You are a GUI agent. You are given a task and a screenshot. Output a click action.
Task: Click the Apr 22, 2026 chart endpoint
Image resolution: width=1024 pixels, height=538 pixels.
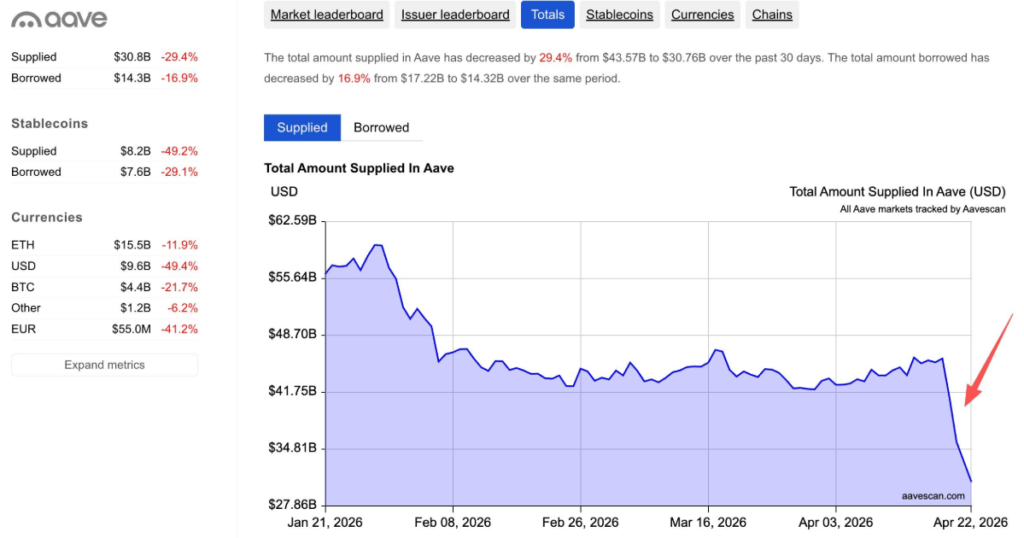pyautogui.click(x=970, y=482)
